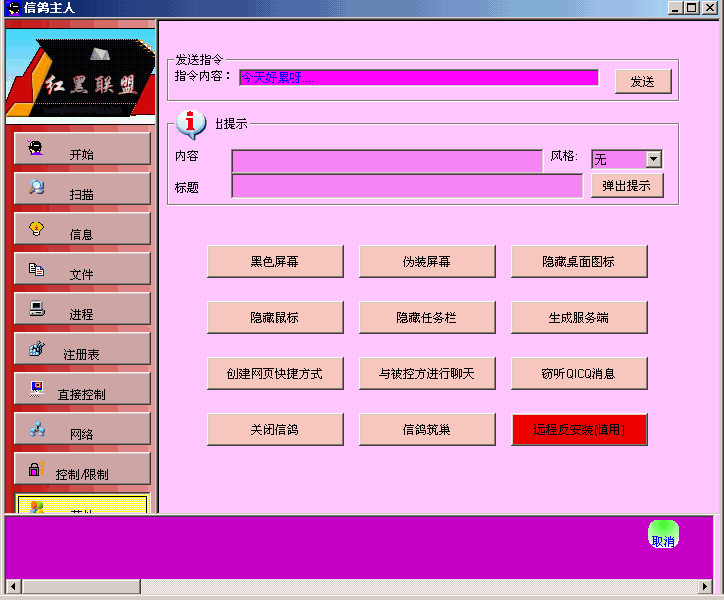Open the 文件 documents icon
The height and width of the screenshot is (600, 724).
click(x=36, y=268)
